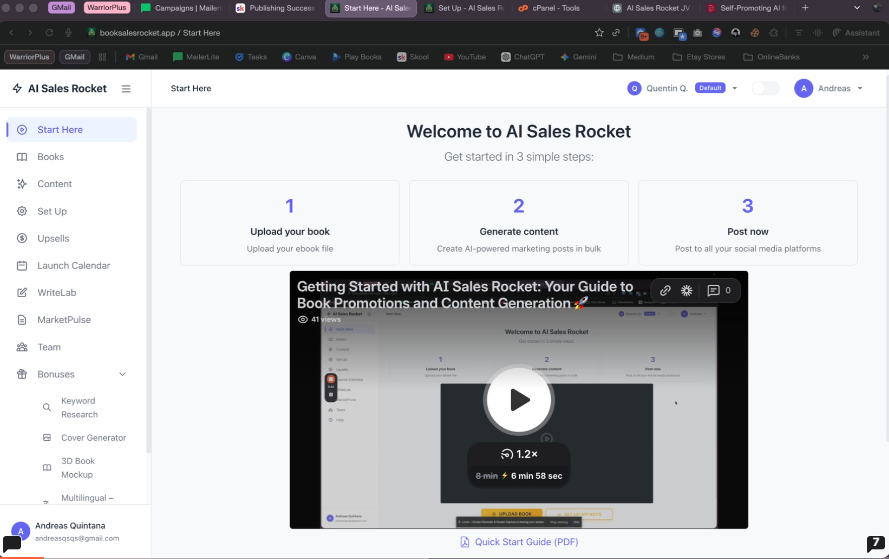Click the video title text

coord(465,295)
